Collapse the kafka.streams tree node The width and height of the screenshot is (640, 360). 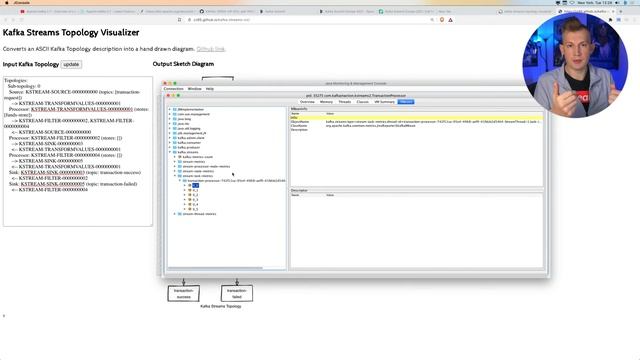170,152
